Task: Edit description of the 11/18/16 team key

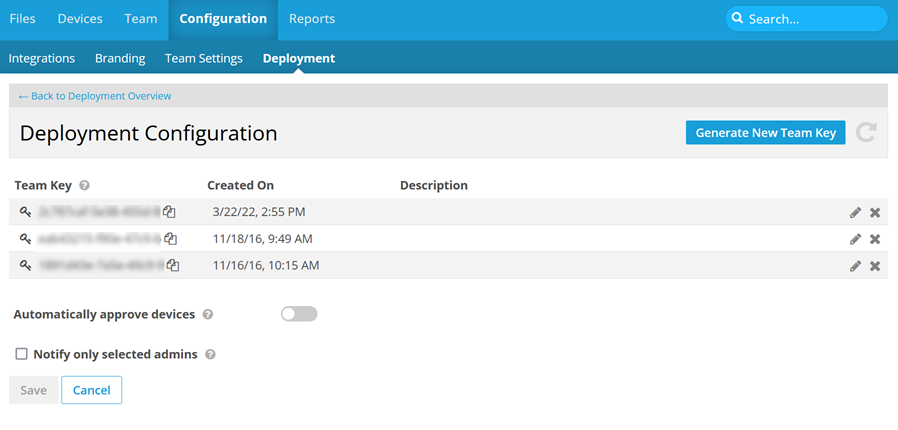Action: [x=855, y=239]
